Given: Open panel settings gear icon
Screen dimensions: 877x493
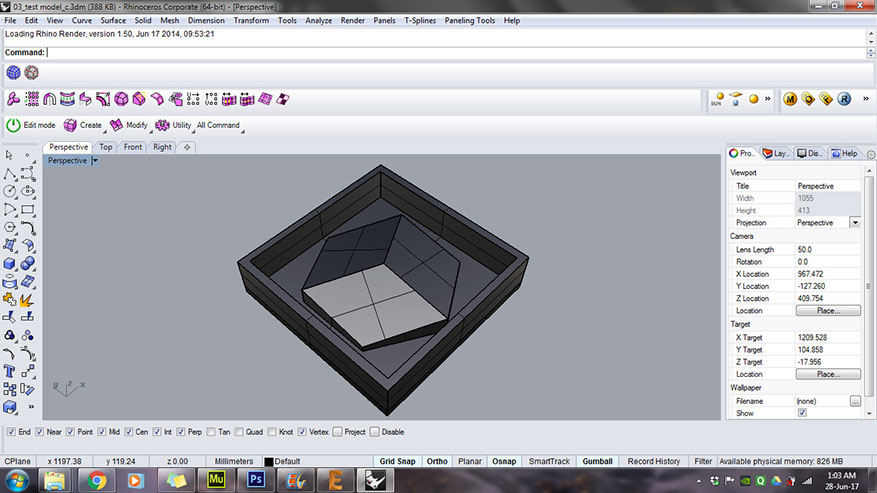Looking at the screenshot, I should [871, 154].
